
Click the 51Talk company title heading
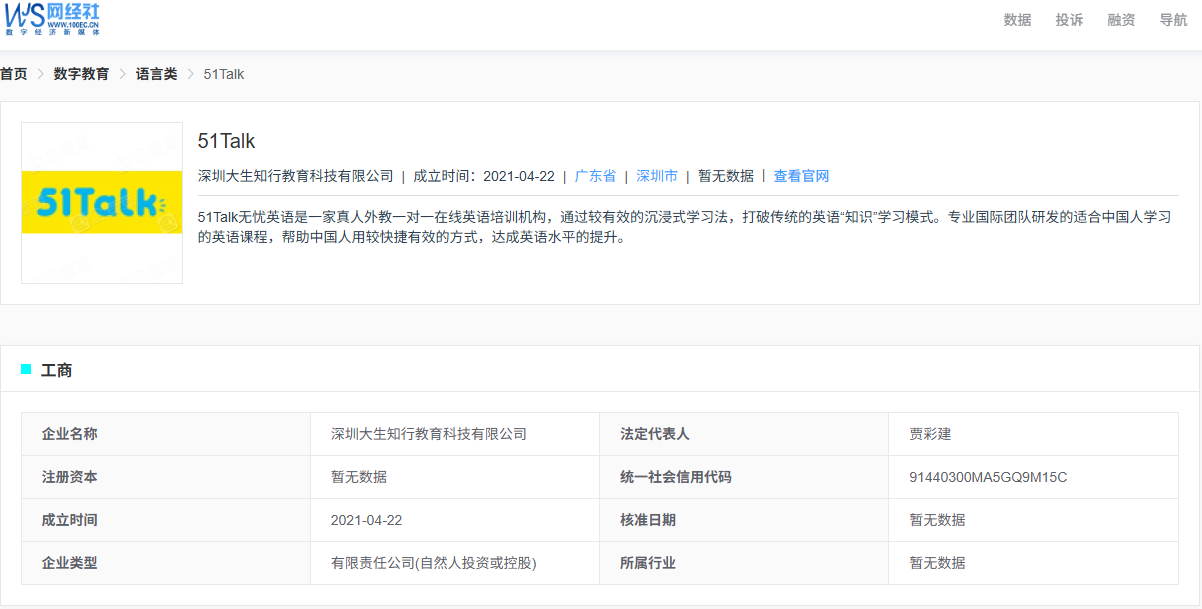pos(227,141)
